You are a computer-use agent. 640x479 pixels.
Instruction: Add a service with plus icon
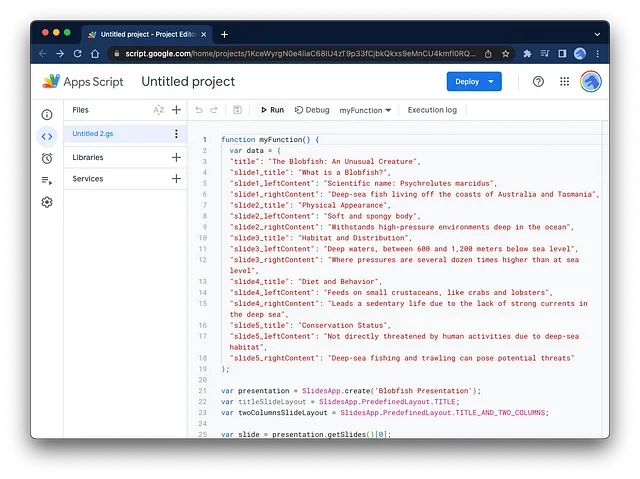176,179
